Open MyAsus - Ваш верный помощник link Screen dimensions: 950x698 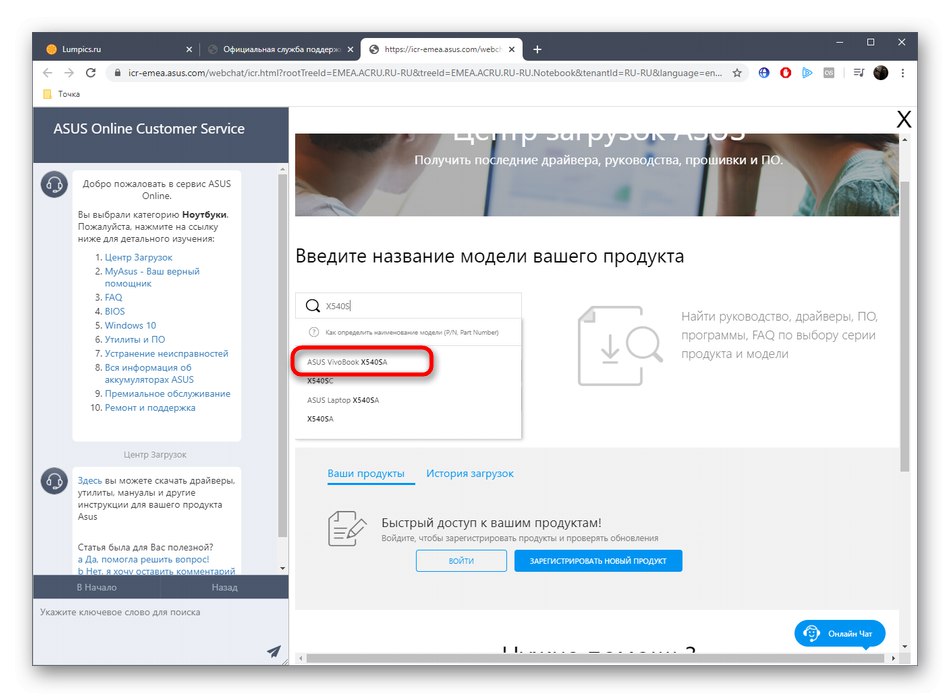tap(152, 278)
